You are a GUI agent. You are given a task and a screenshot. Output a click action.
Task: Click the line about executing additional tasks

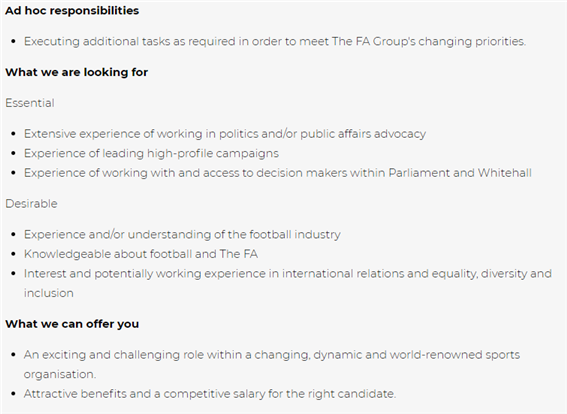coord(275,42)
